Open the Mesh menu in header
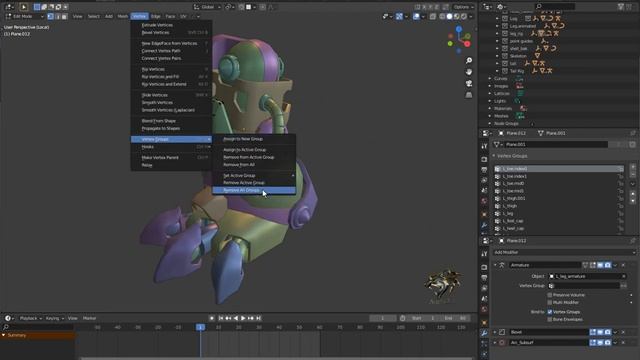Viewport: 640px width, 360px height. 122,16
